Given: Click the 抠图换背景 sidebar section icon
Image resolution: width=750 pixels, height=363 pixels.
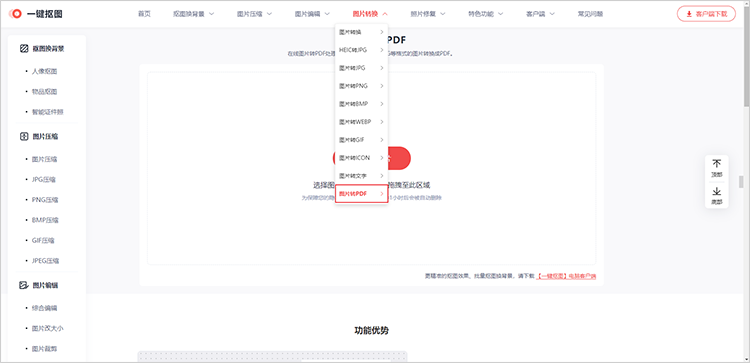Looking at the screenshot, I should click(x=23, y=48).
